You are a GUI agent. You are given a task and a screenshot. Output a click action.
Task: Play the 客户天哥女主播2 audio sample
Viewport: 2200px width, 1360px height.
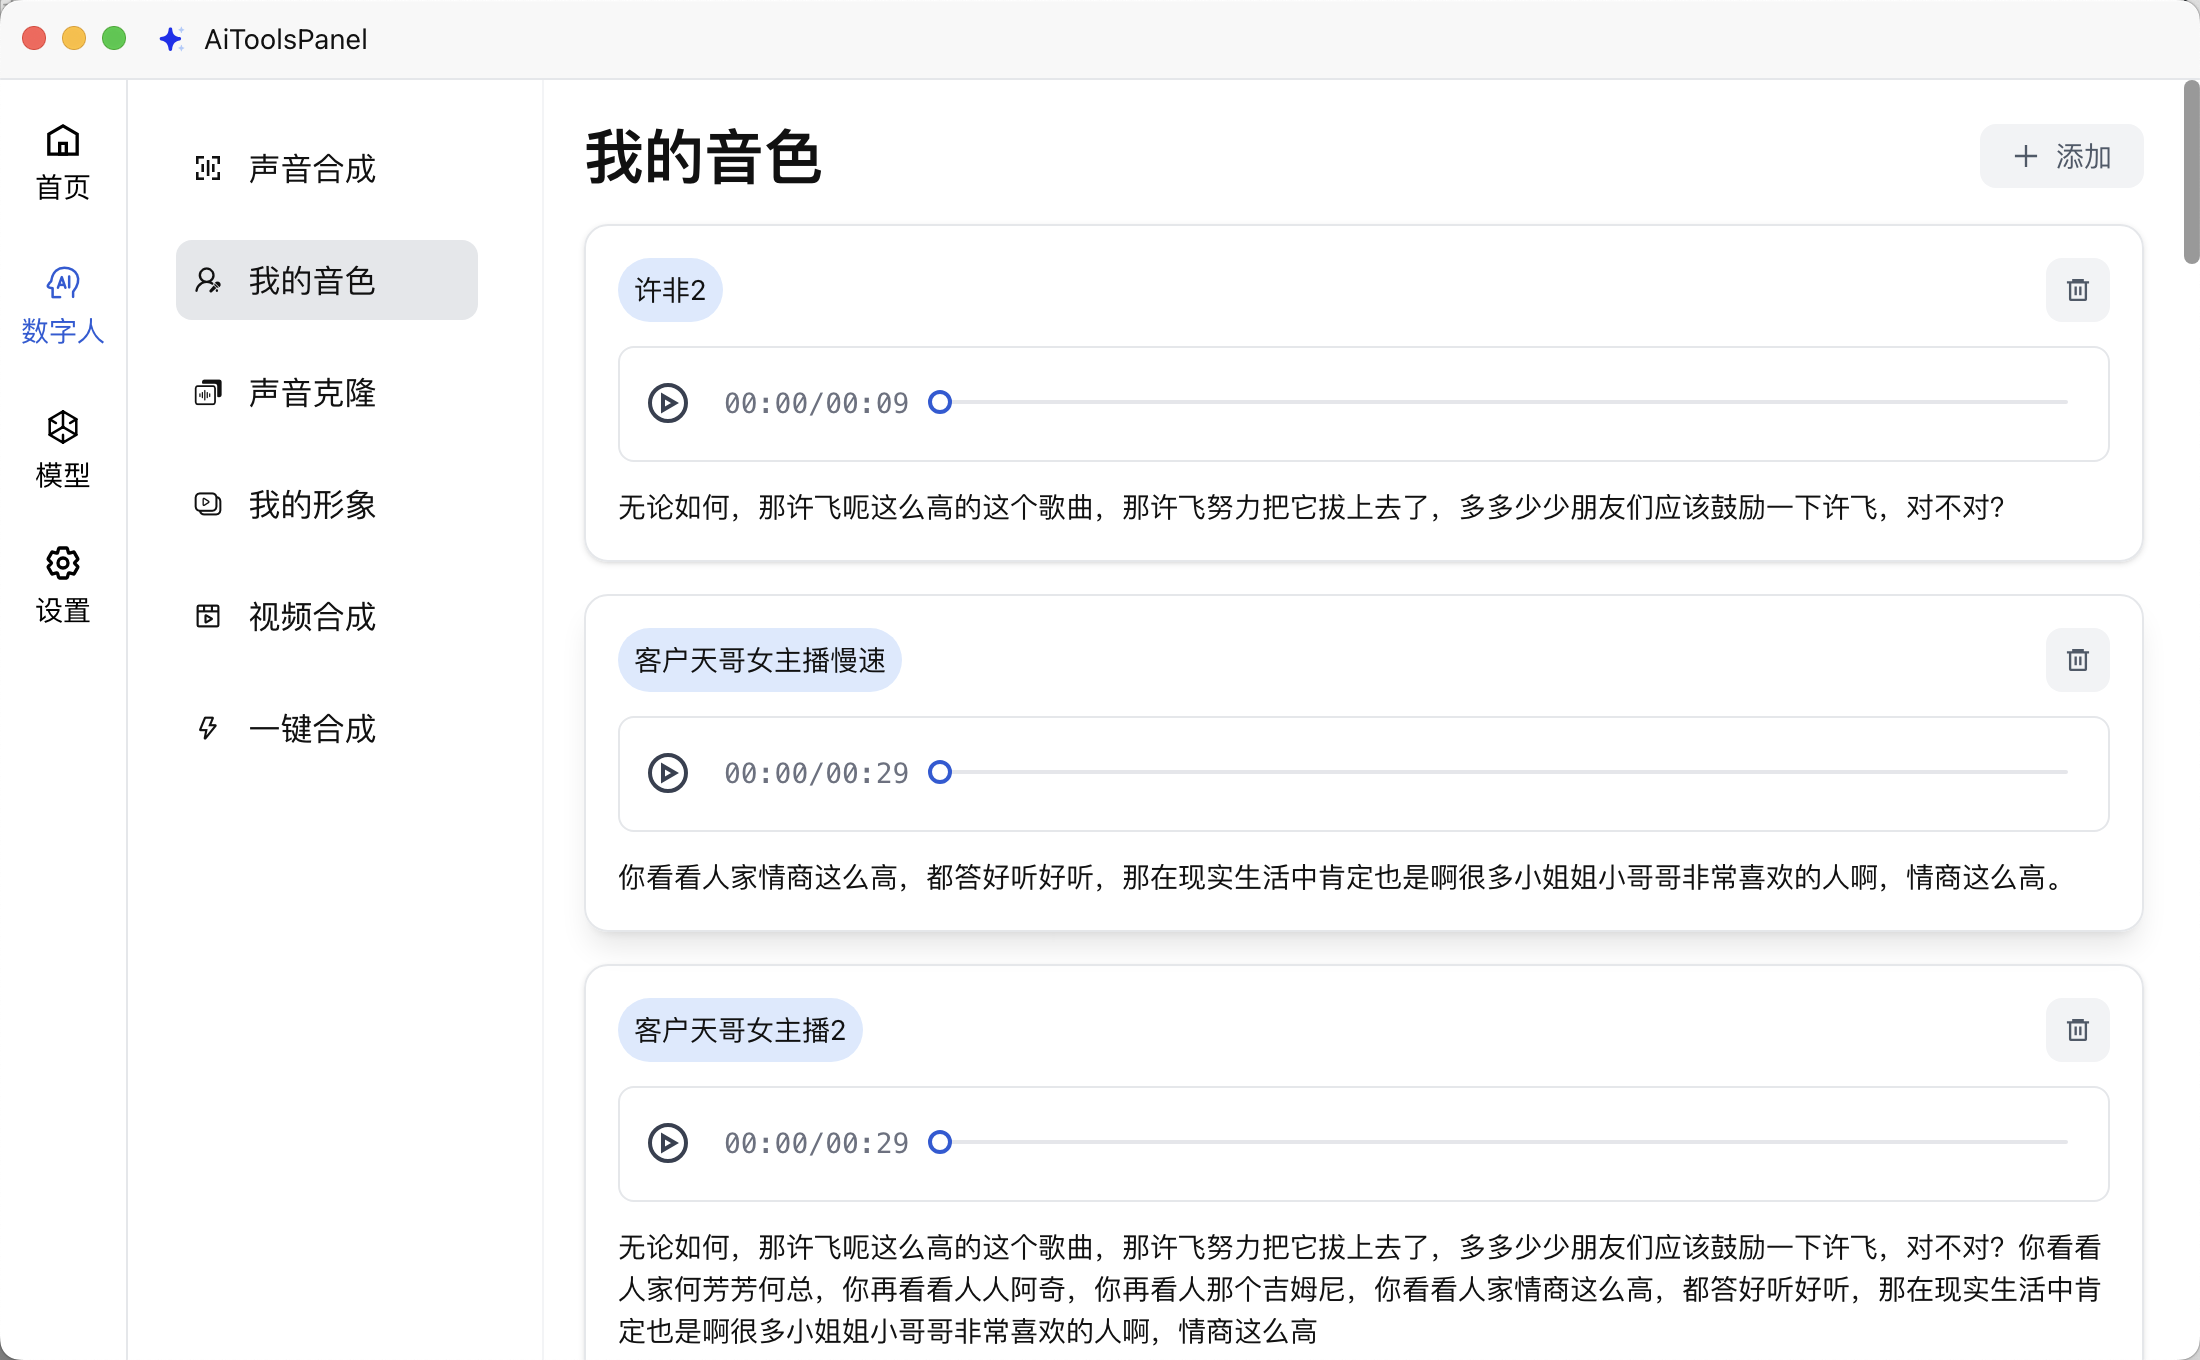coord(668,1143)
